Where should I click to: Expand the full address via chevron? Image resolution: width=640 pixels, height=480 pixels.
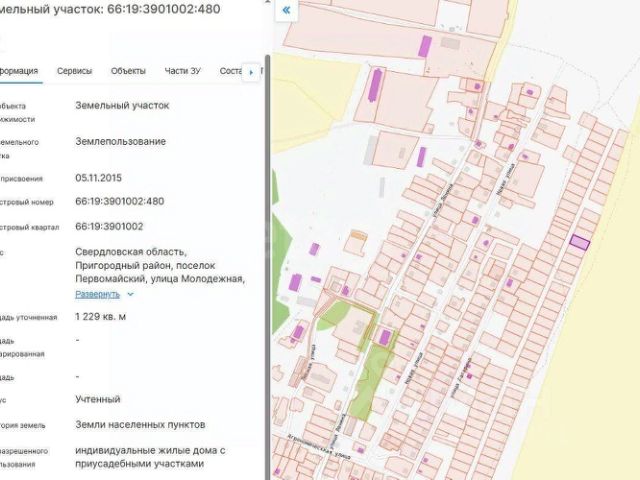click(130, 294)
